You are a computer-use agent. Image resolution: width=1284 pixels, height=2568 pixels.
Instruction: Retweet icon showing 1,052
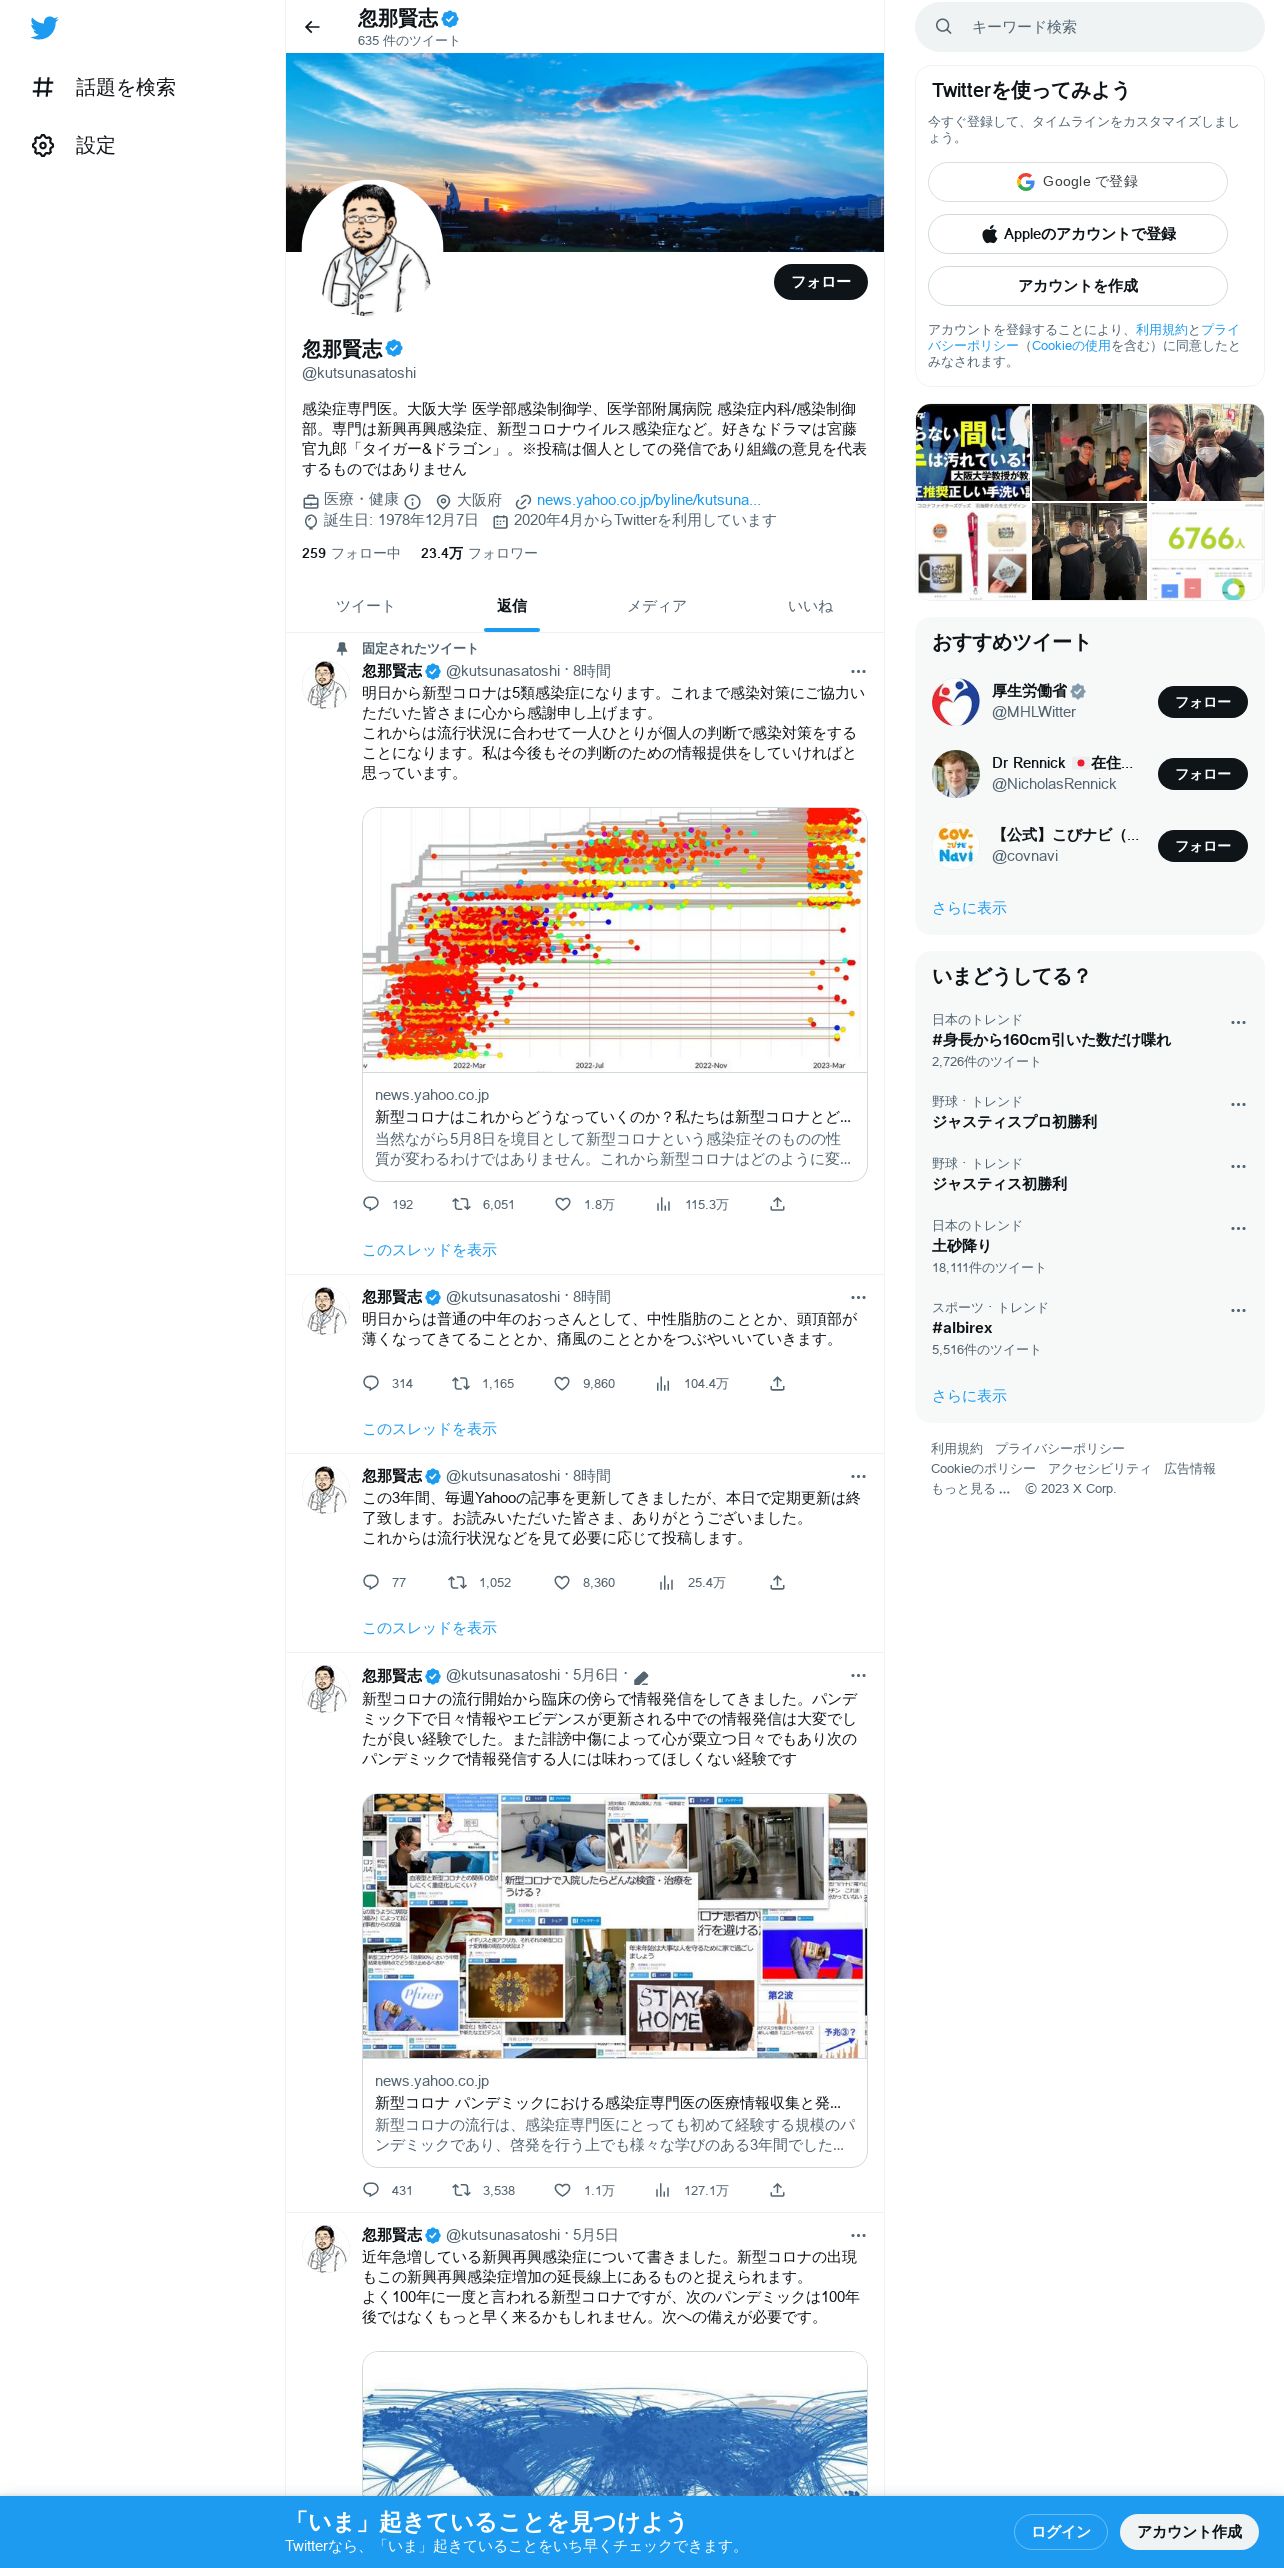point(457,1582)
